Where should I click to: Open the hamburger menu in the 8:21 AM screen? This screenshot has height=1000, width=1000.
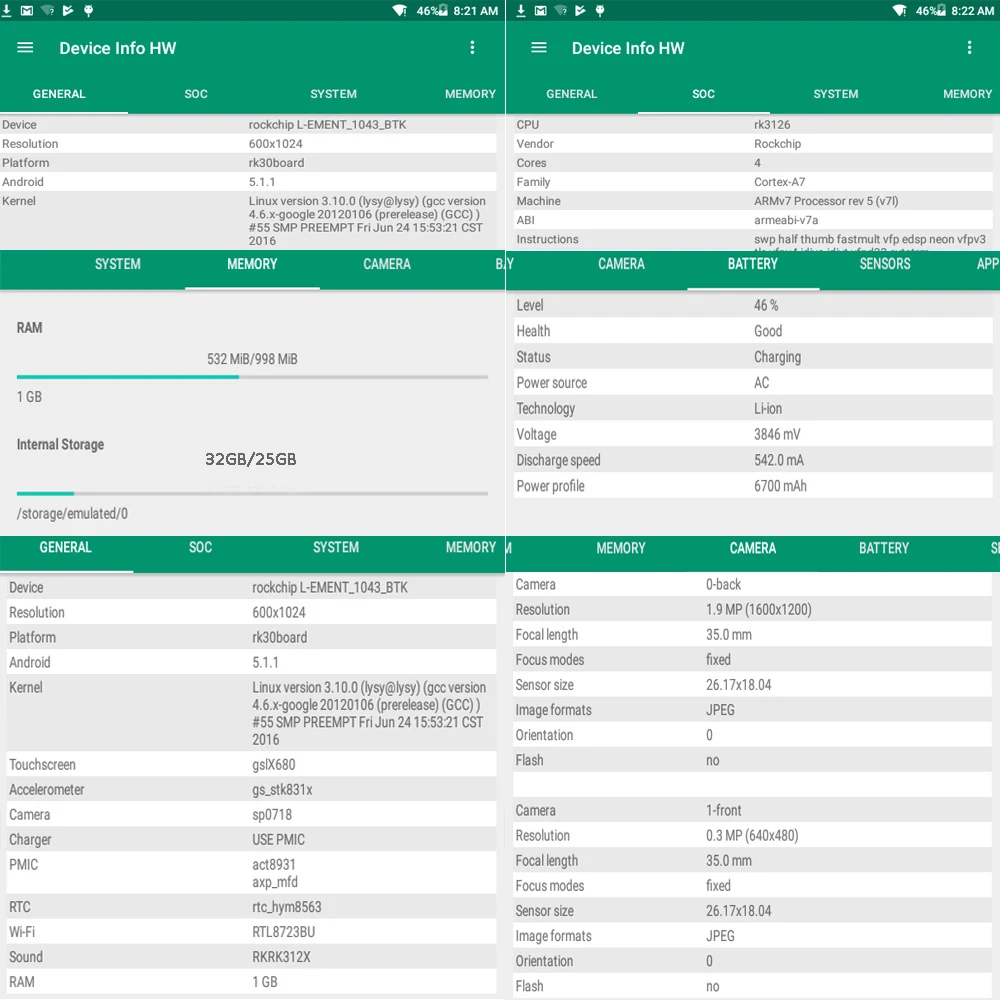point(25,48)
